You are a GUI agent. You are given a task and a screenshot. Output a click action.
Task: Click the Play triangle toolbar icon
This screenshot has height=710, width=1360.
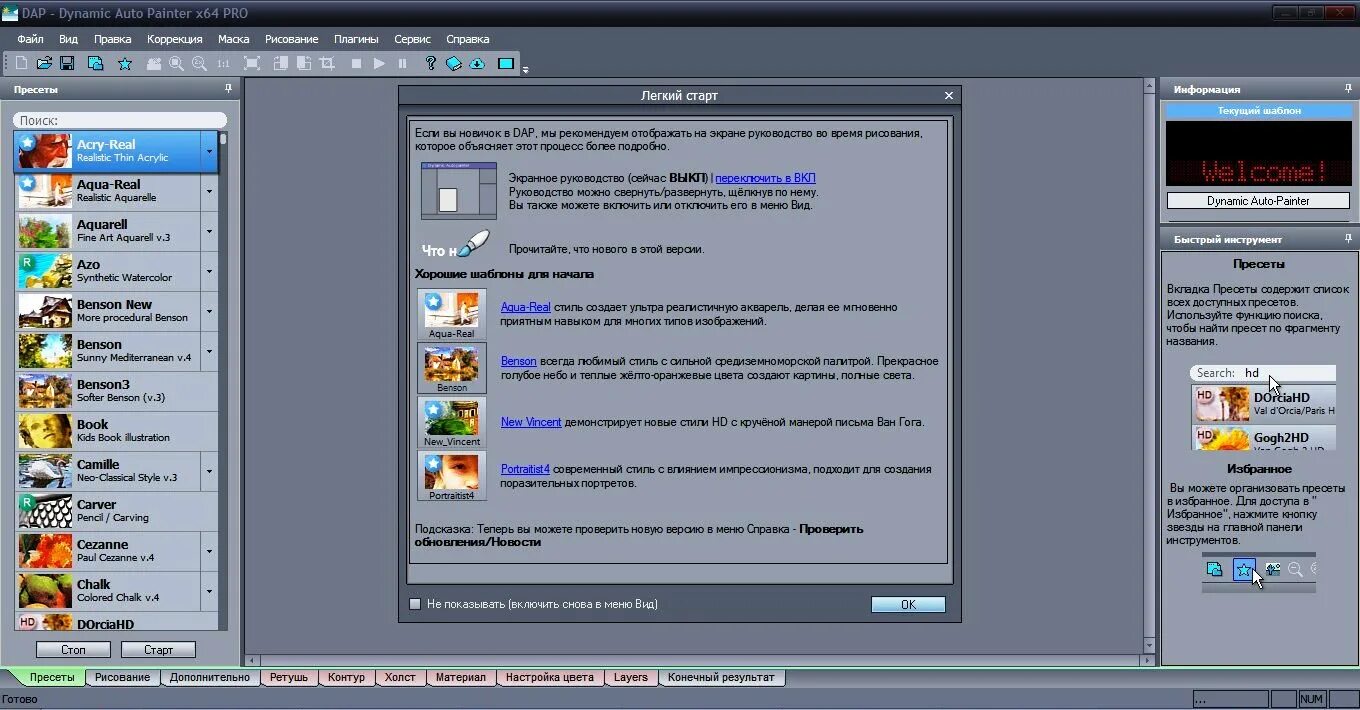[x=379, y=63]
